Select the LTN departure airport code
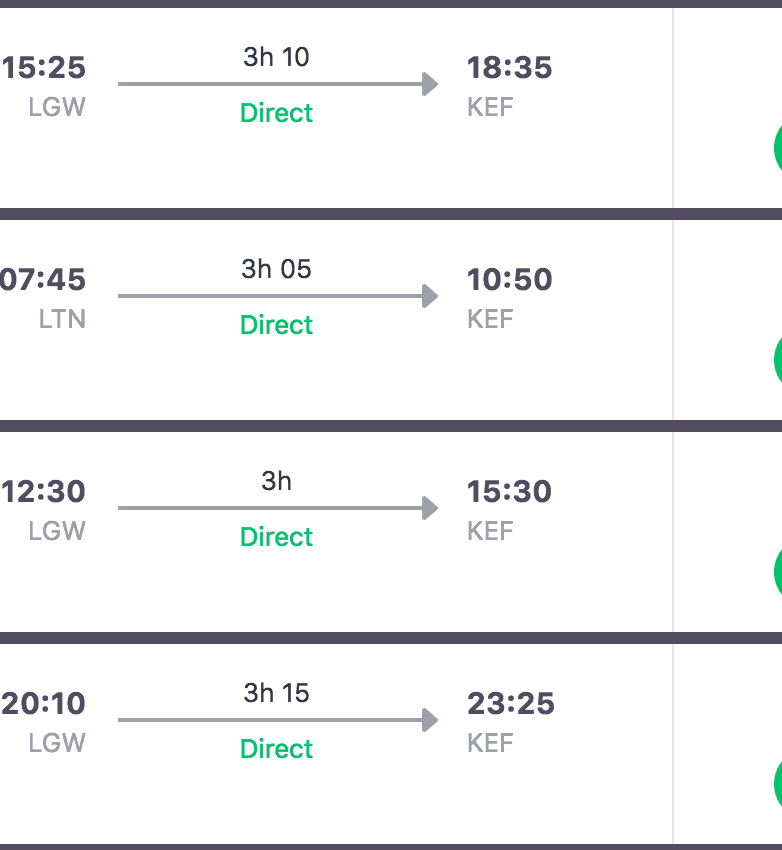 62,319
